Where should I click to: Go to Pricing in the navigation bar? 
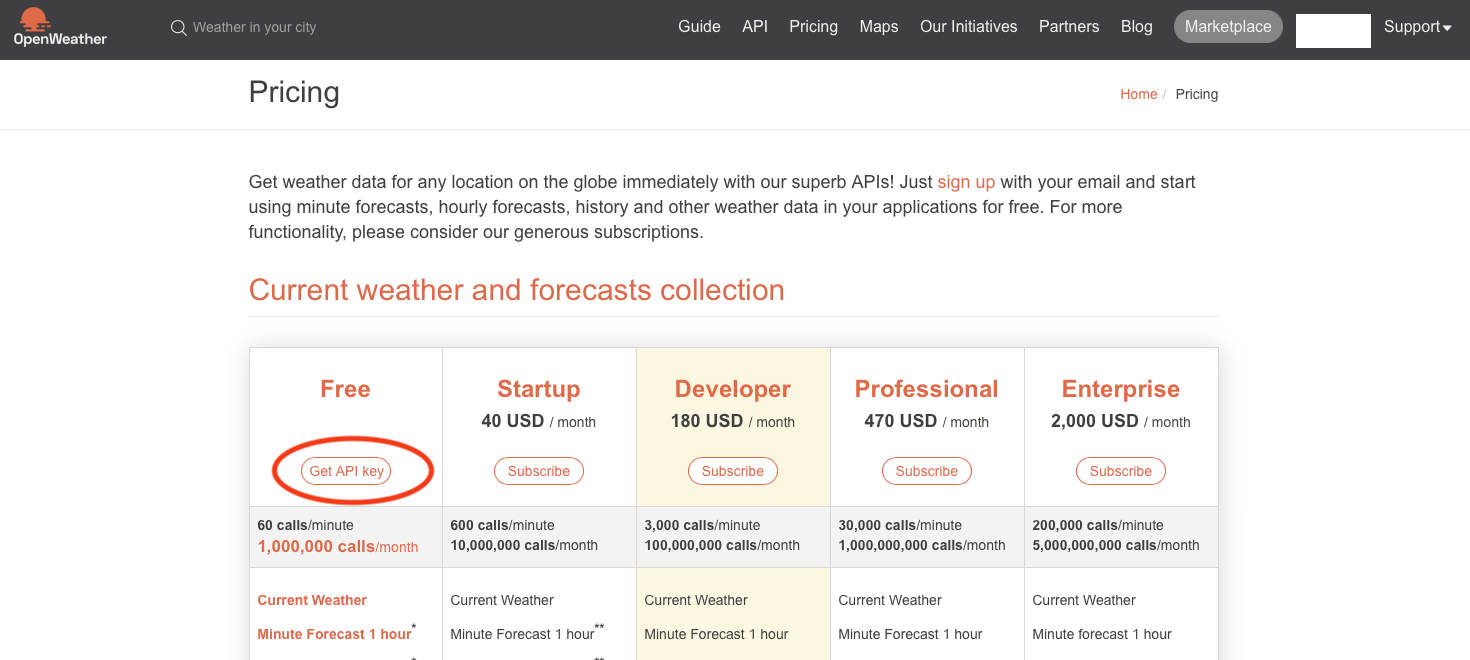pos(813,27)
